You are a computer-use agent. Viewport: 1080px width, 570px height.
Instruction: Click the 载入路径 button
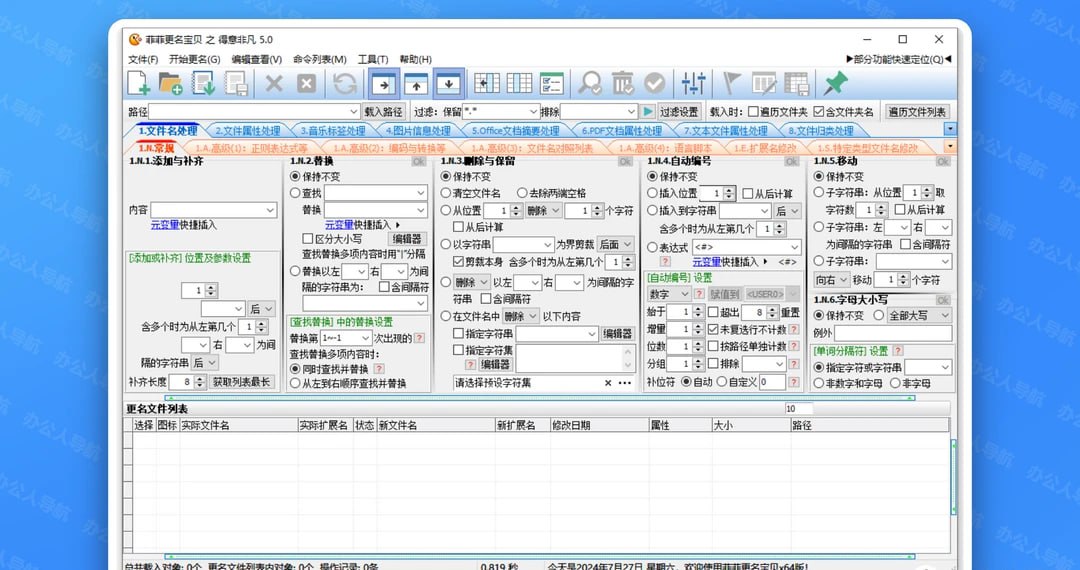383,112
